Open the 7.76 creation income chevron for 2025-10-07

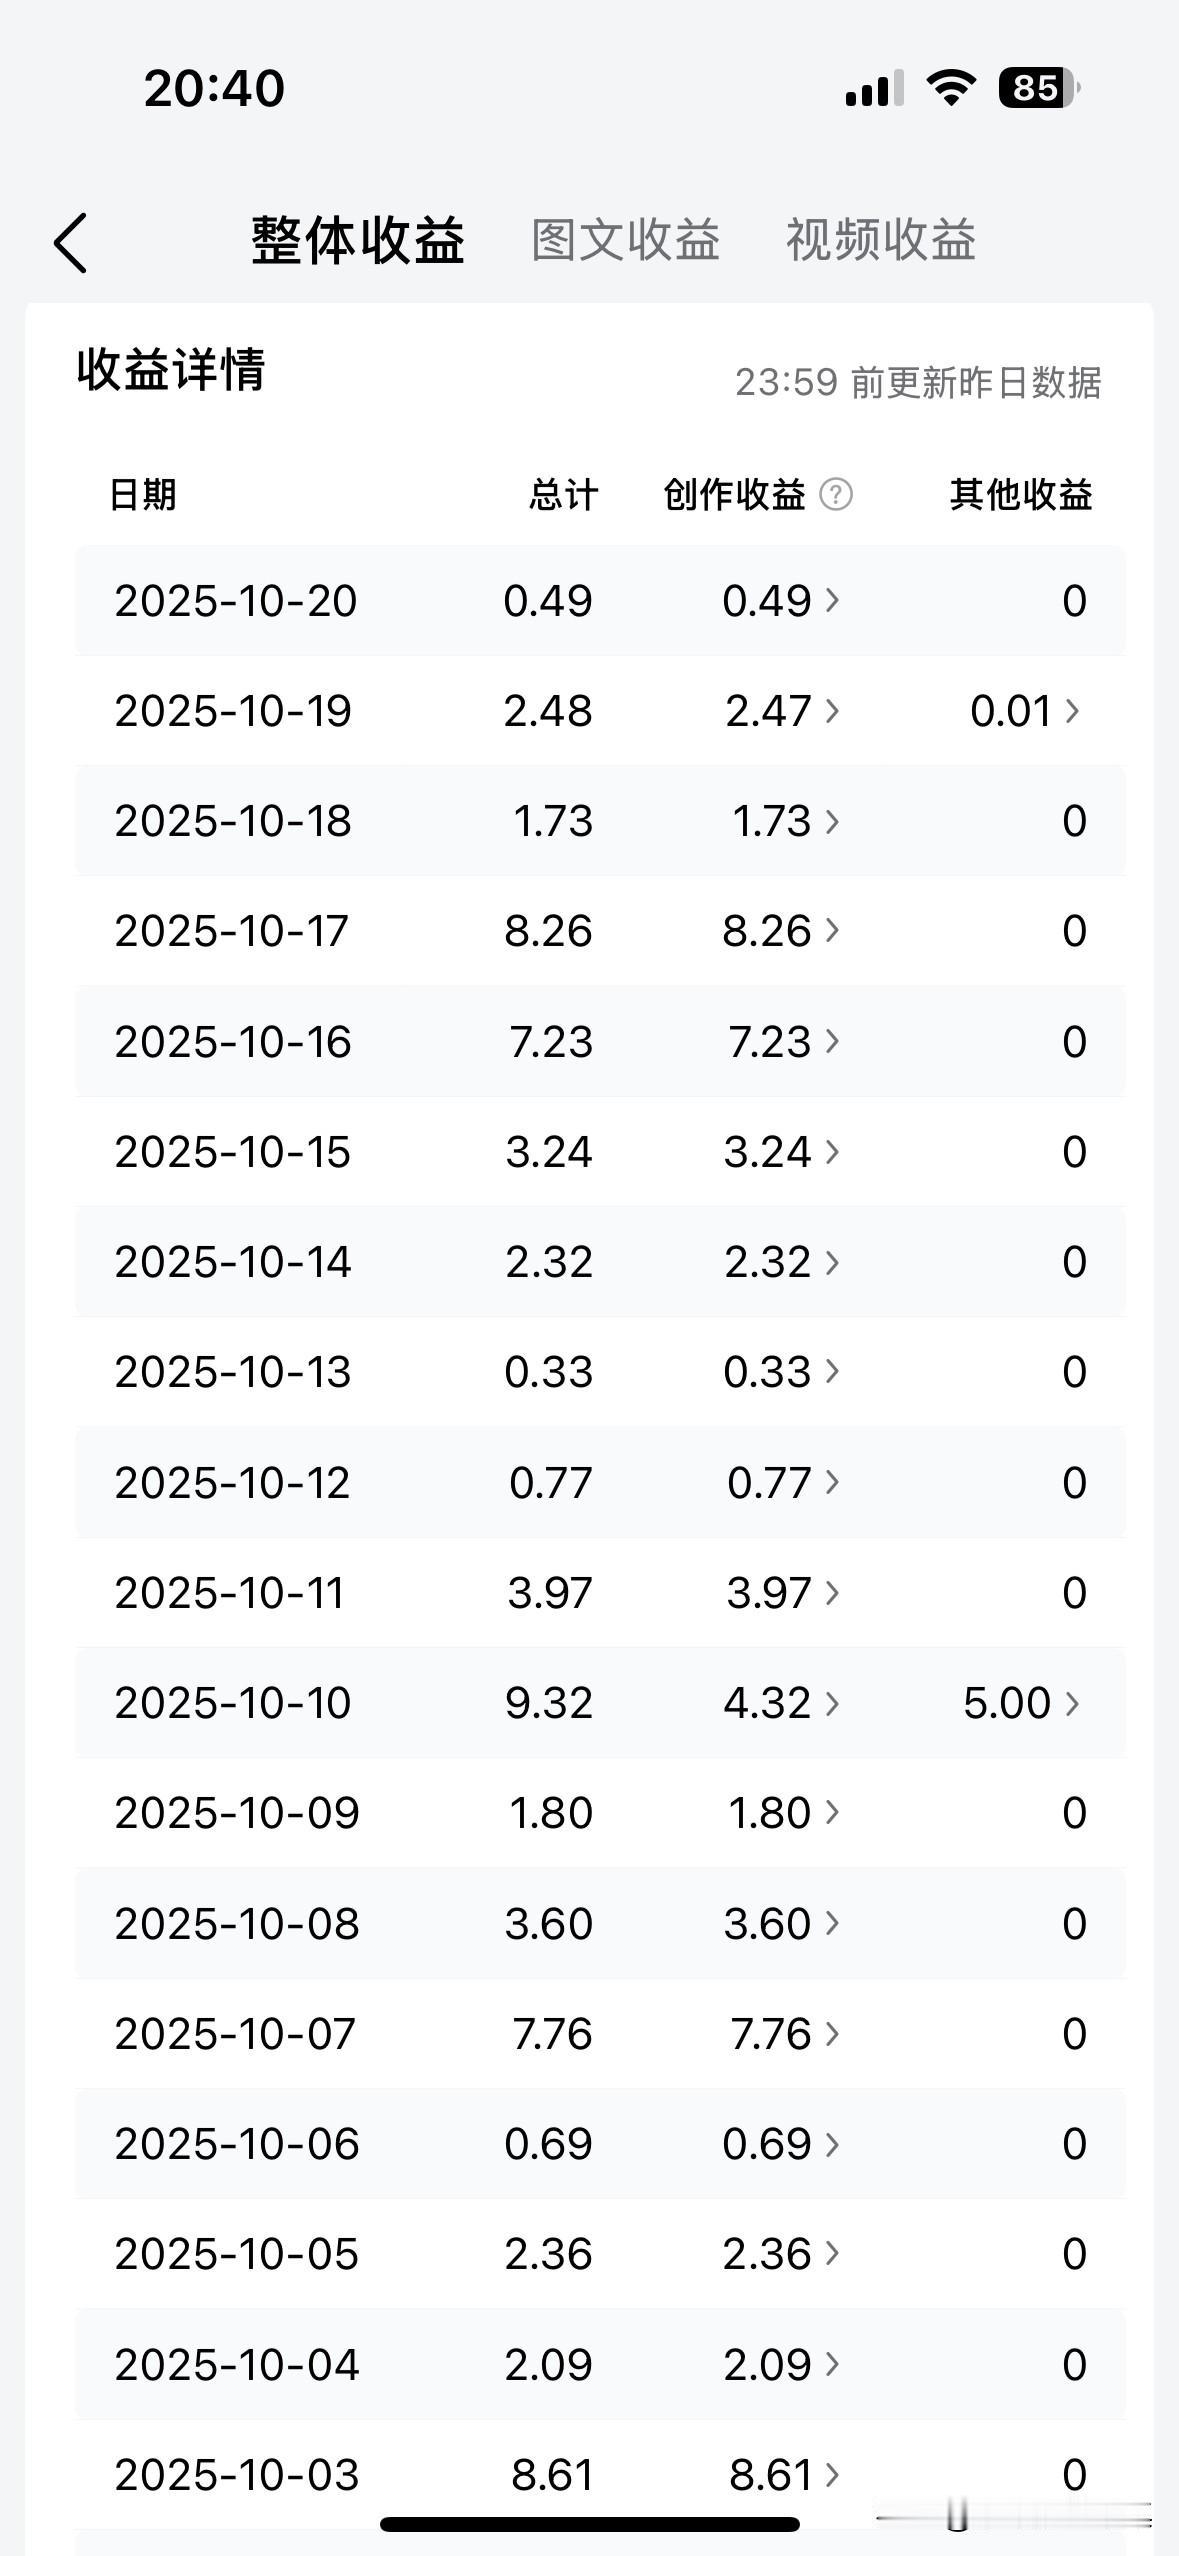click(832, 2034)
